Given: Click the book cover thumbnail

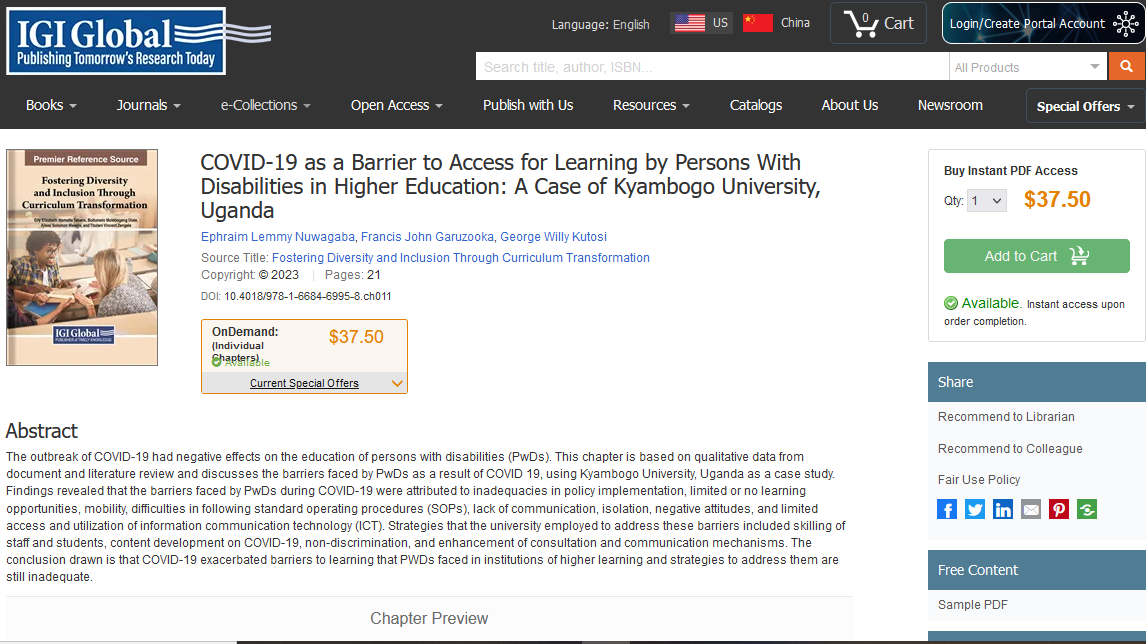Looking at the screenshot, I should pos(82,258).
